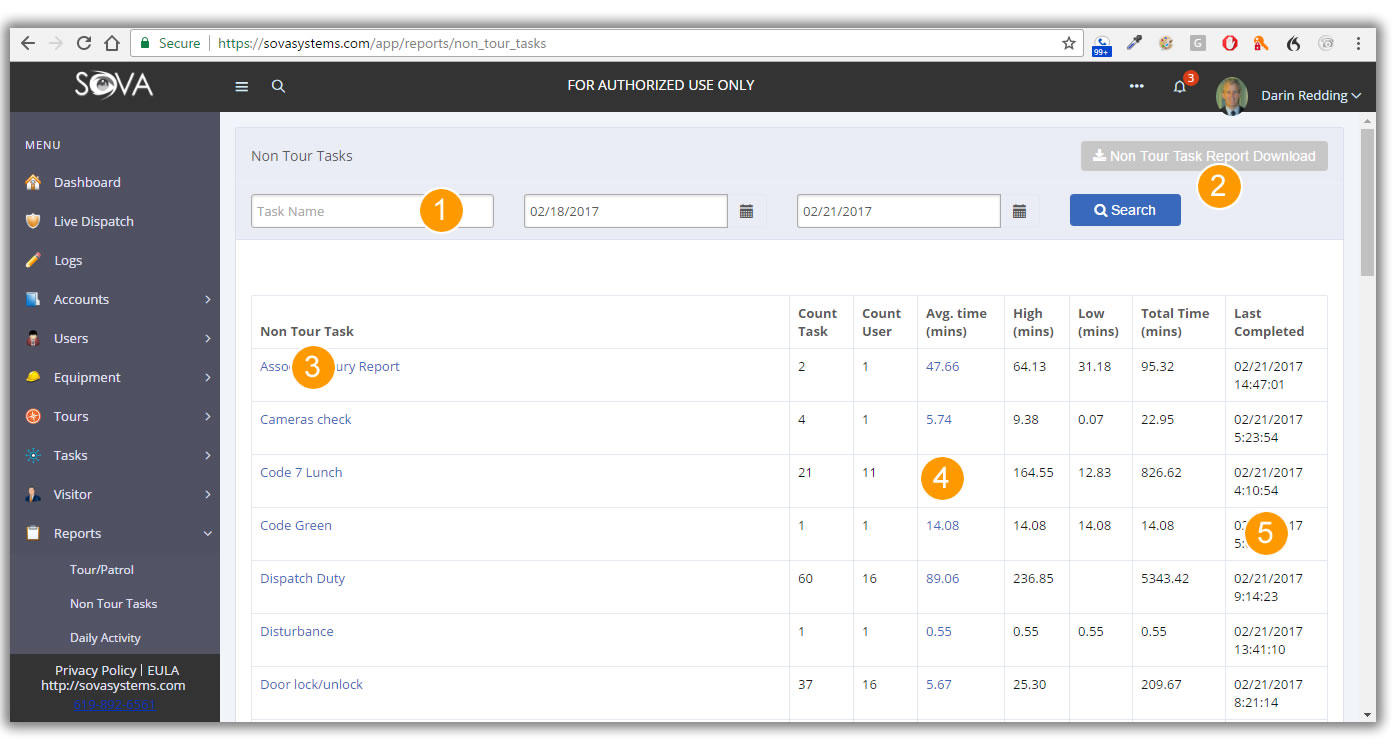The height and width of the screenshot is (750, 1400).
Task: Select total time value 5343.42
Action: [1164, 578]
